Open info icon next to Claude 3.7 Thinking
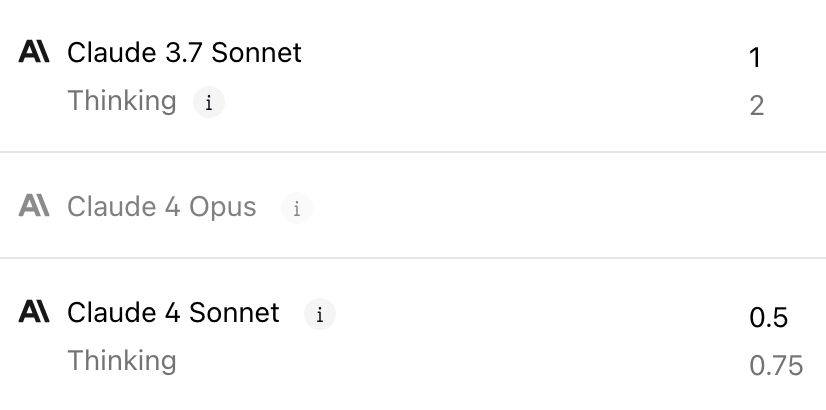The width and height of the screenshot is (826, 410). coord(208,102)
